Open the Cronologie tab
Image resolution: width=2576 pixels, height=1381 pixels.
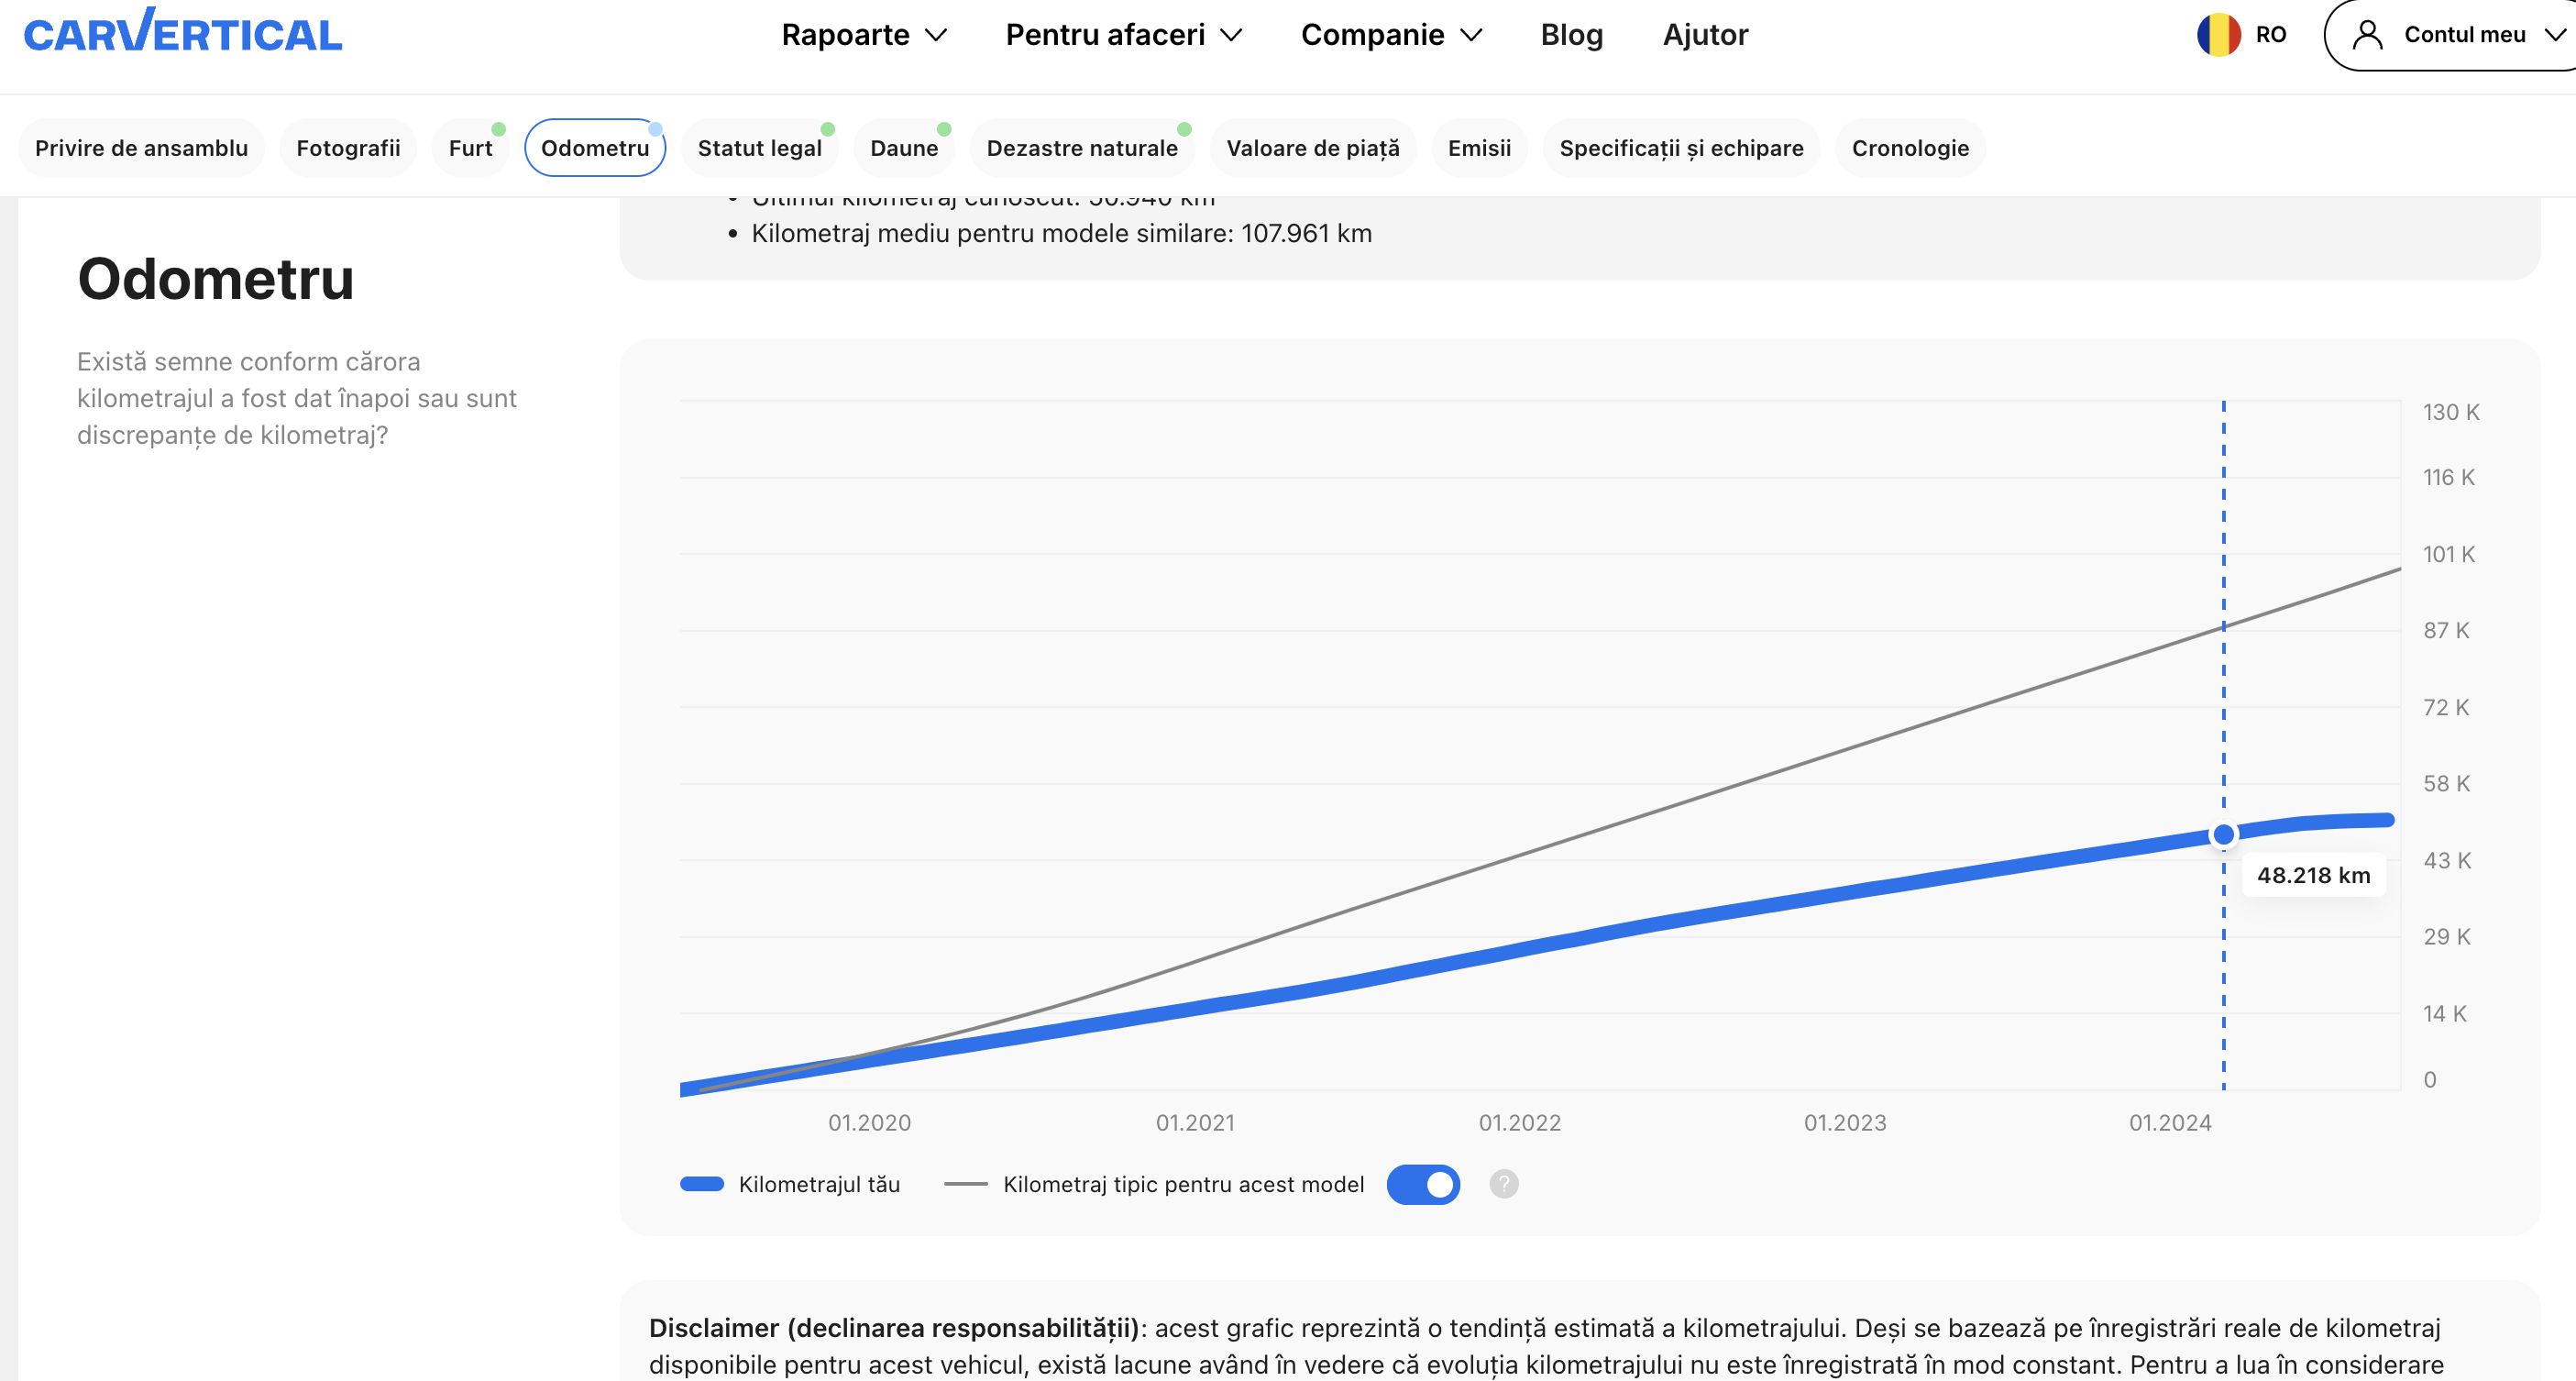click(1910, 148)
